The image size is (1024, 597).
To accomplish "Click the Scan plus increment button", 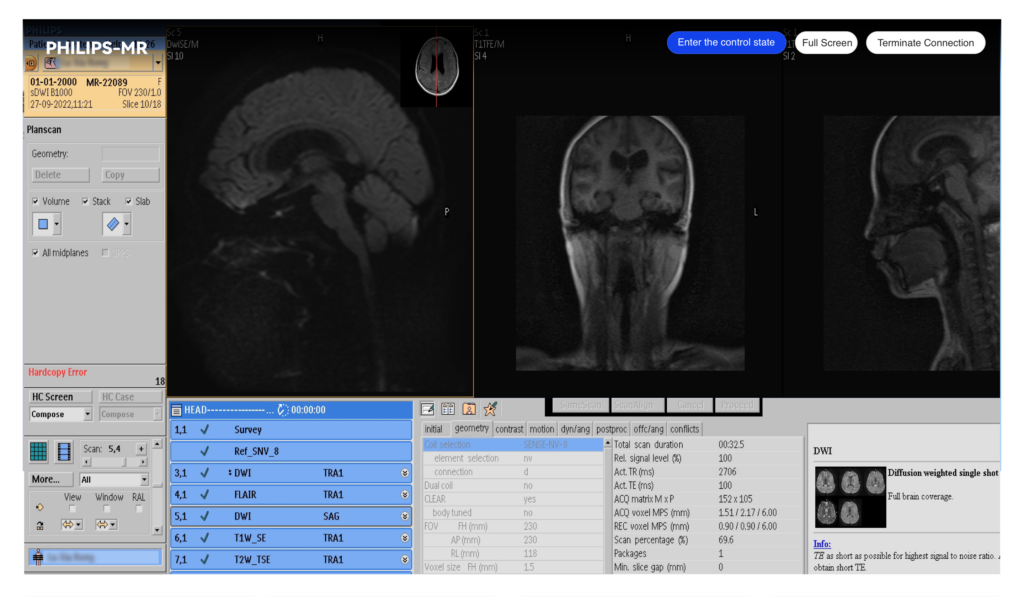I will 140,449.
